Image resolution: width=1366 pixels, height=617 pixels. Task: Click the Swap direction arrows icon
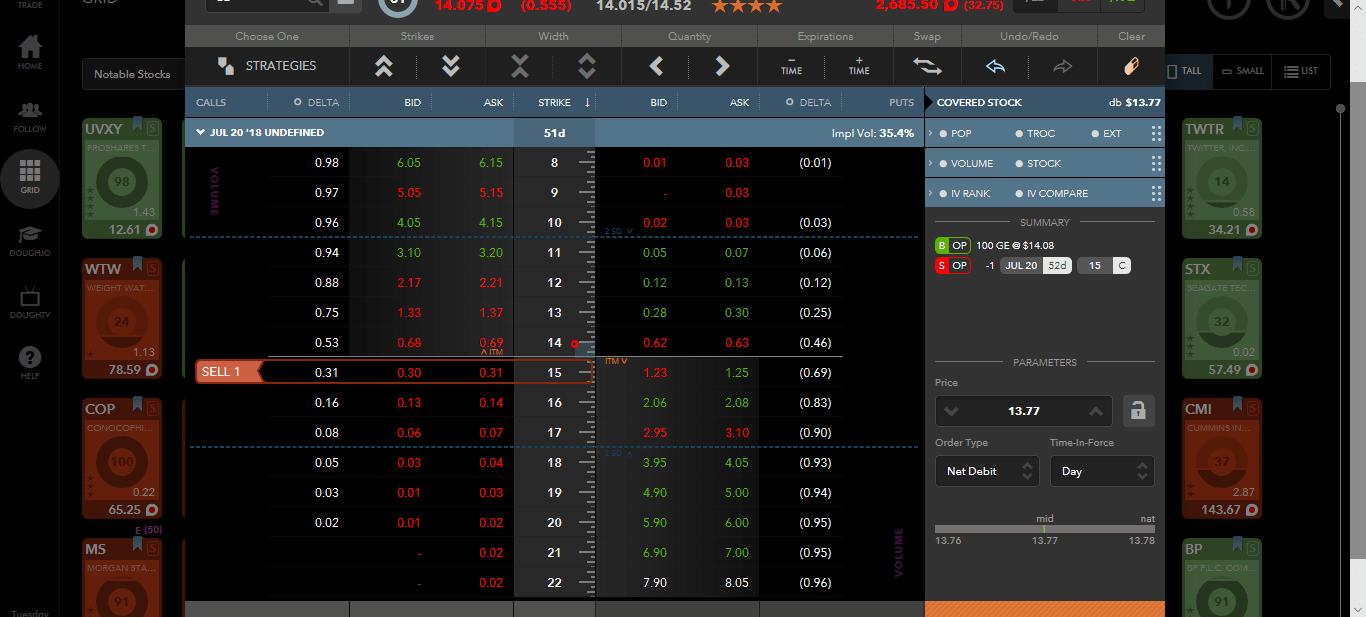coord(926,66)
